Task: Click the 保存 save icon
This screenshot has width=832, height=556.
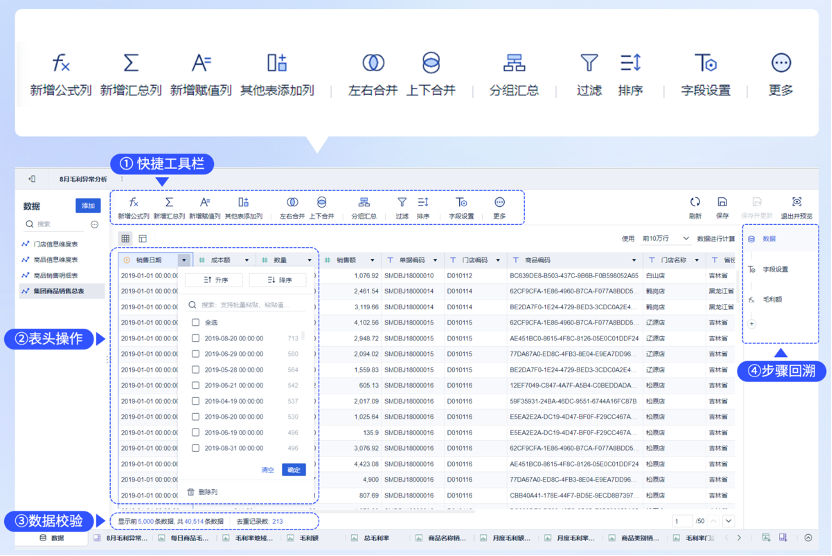Action: click(722, 202)
